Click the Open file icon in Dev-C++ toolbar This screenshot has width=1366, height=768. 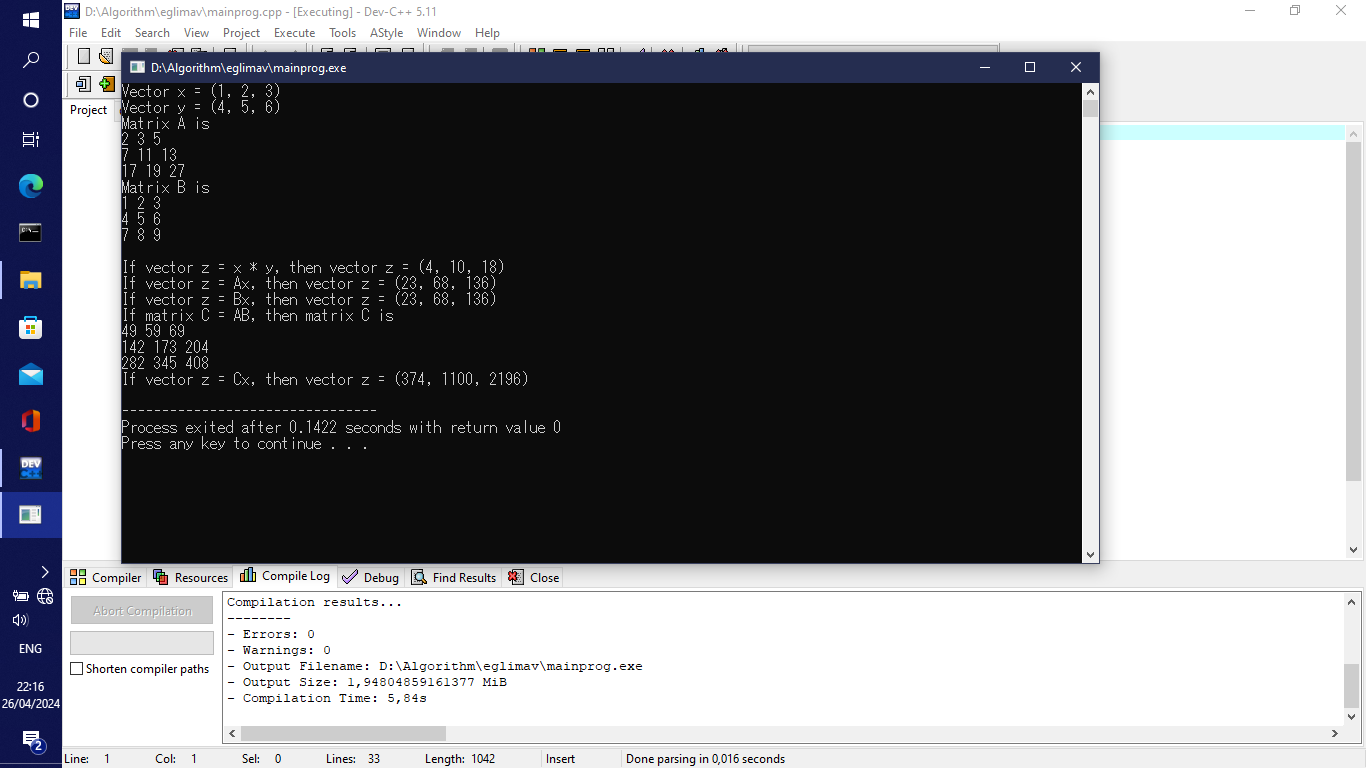tap(105, 56)
